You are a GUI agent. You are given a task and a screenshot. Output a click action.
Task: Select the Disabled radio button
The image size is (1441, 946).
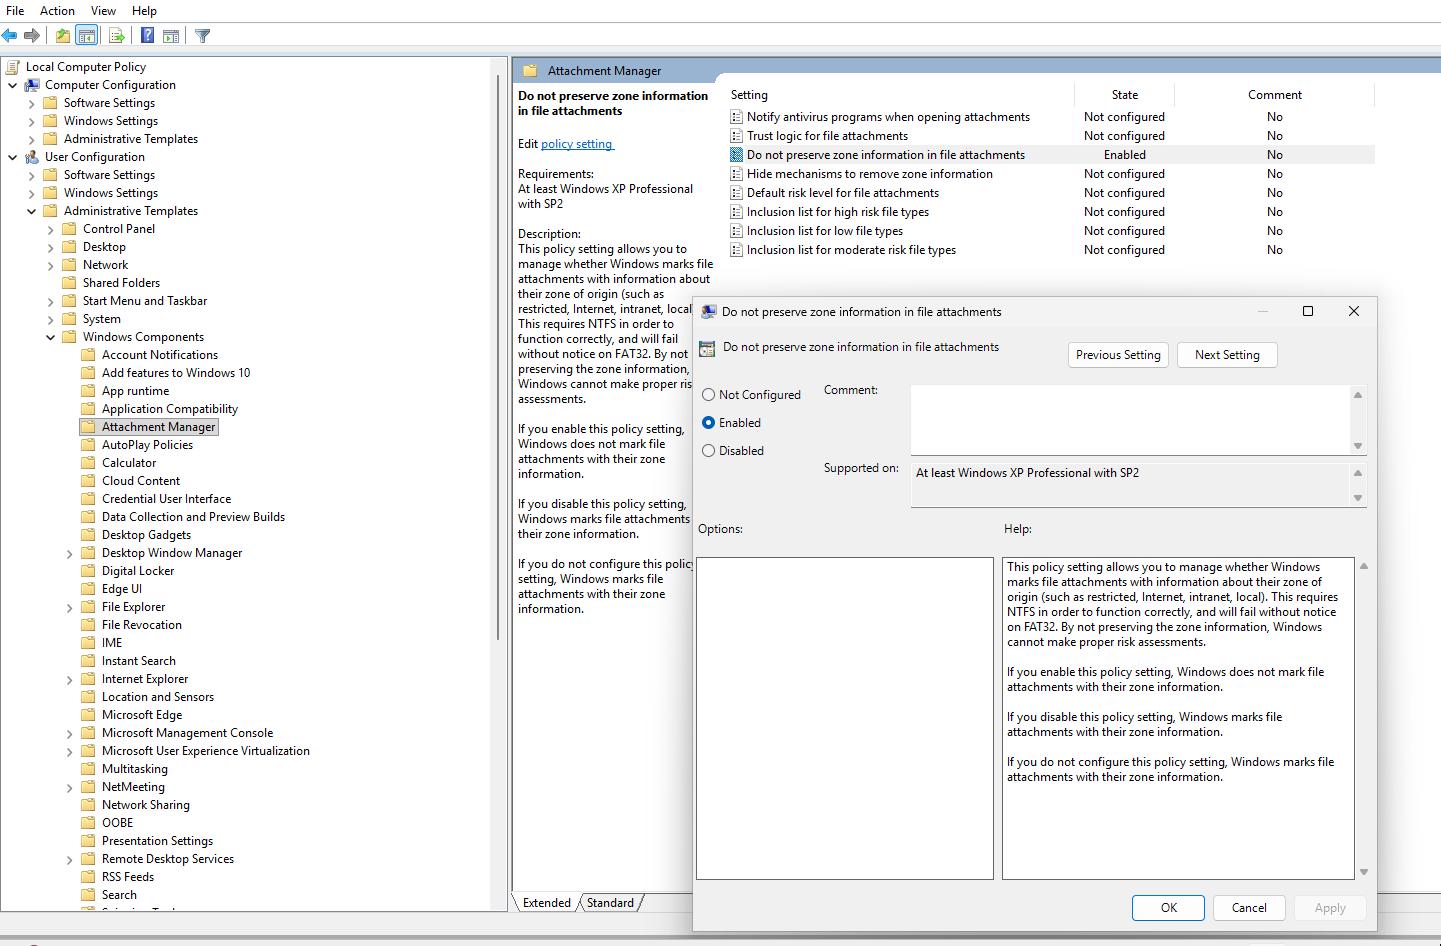(x=709, y=451)
